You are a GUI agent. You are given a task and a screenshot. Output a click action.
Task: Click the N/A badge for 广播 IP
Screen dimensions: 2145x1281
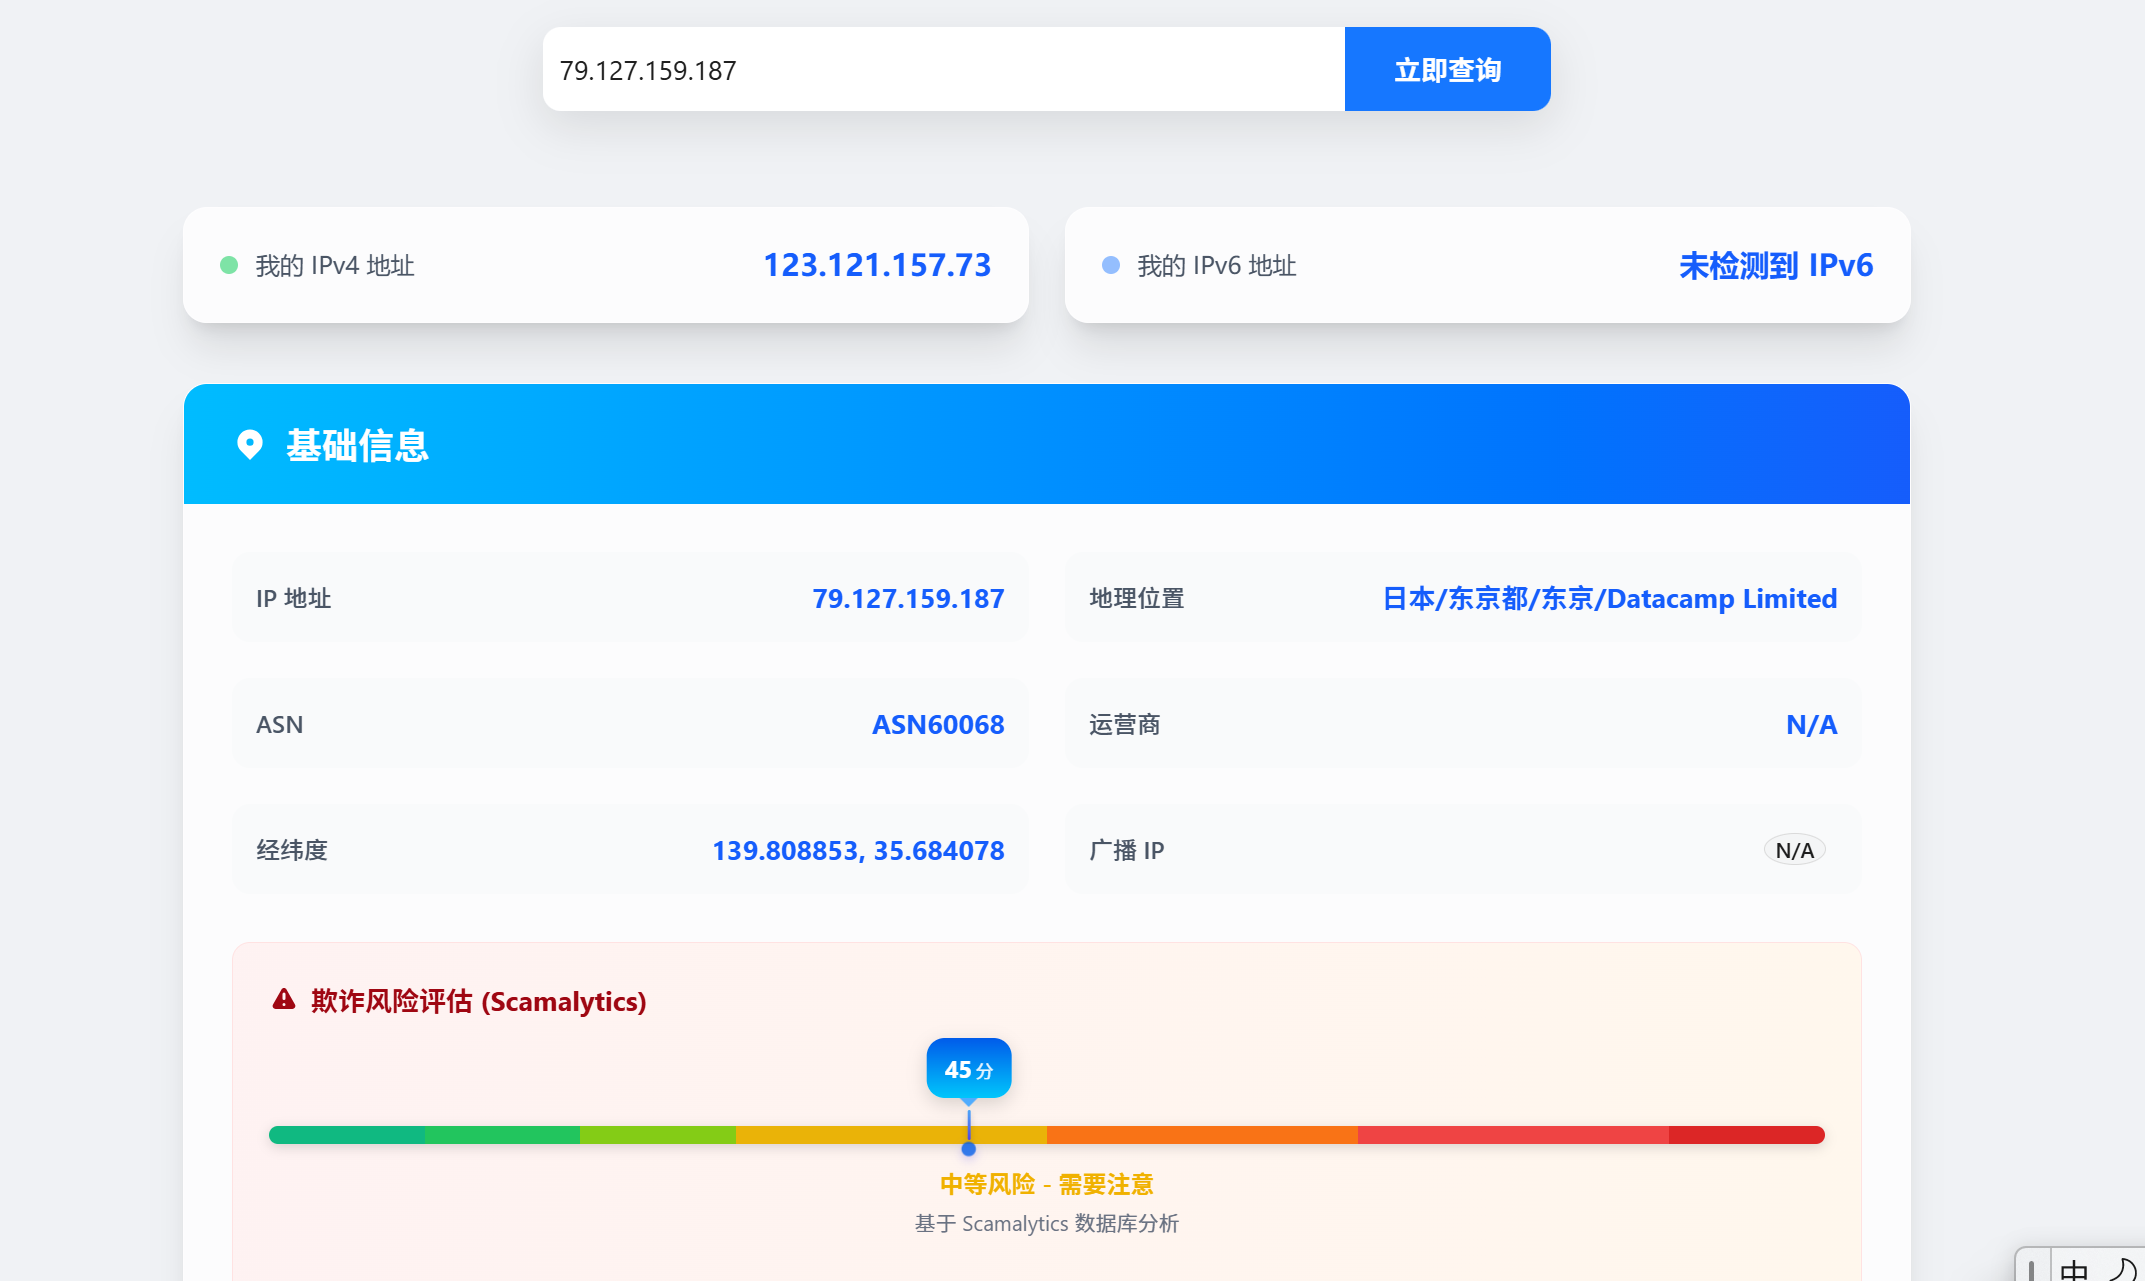pyautogui.click(x=1794, y=850)
